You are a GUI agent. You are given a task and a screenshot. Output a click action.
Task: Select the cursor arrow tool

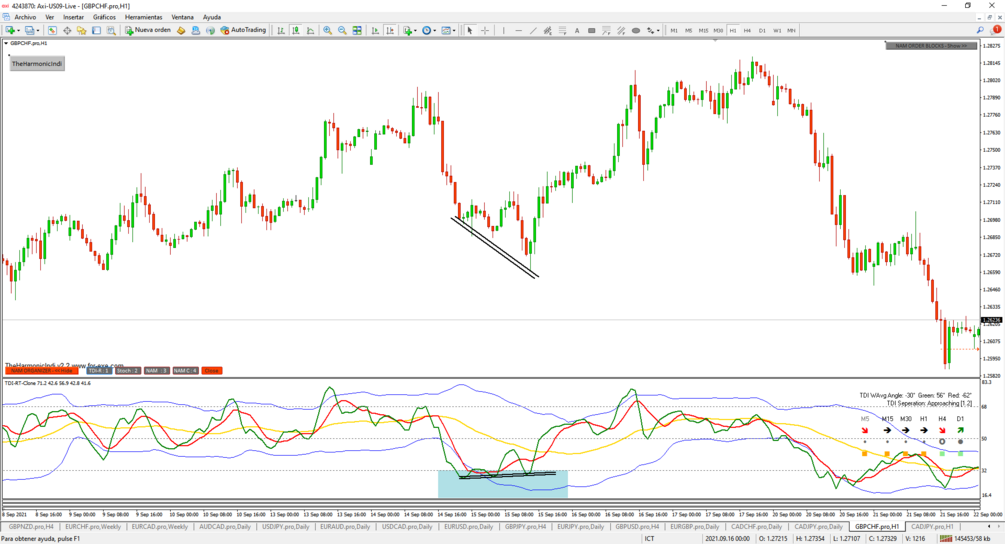[x=470, y=30]
